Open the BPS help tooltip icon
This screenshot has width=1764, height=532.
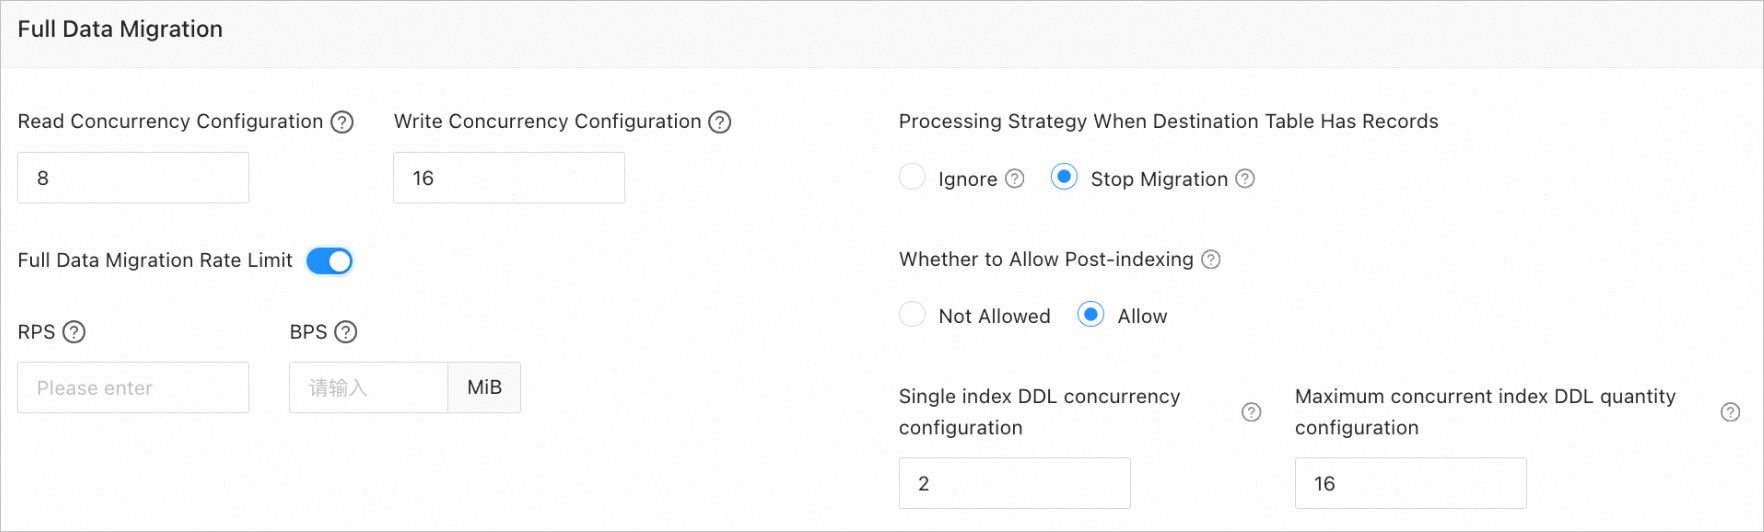point(346,332)
